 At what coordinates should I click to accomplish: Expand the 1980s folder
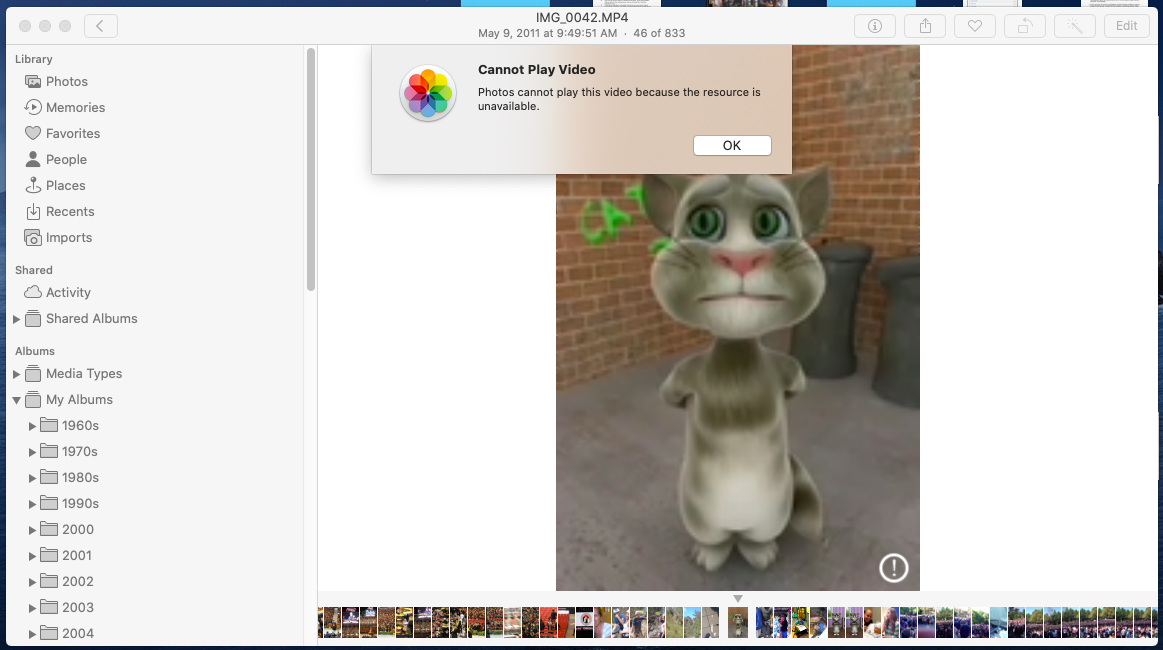tap(32, 478)
